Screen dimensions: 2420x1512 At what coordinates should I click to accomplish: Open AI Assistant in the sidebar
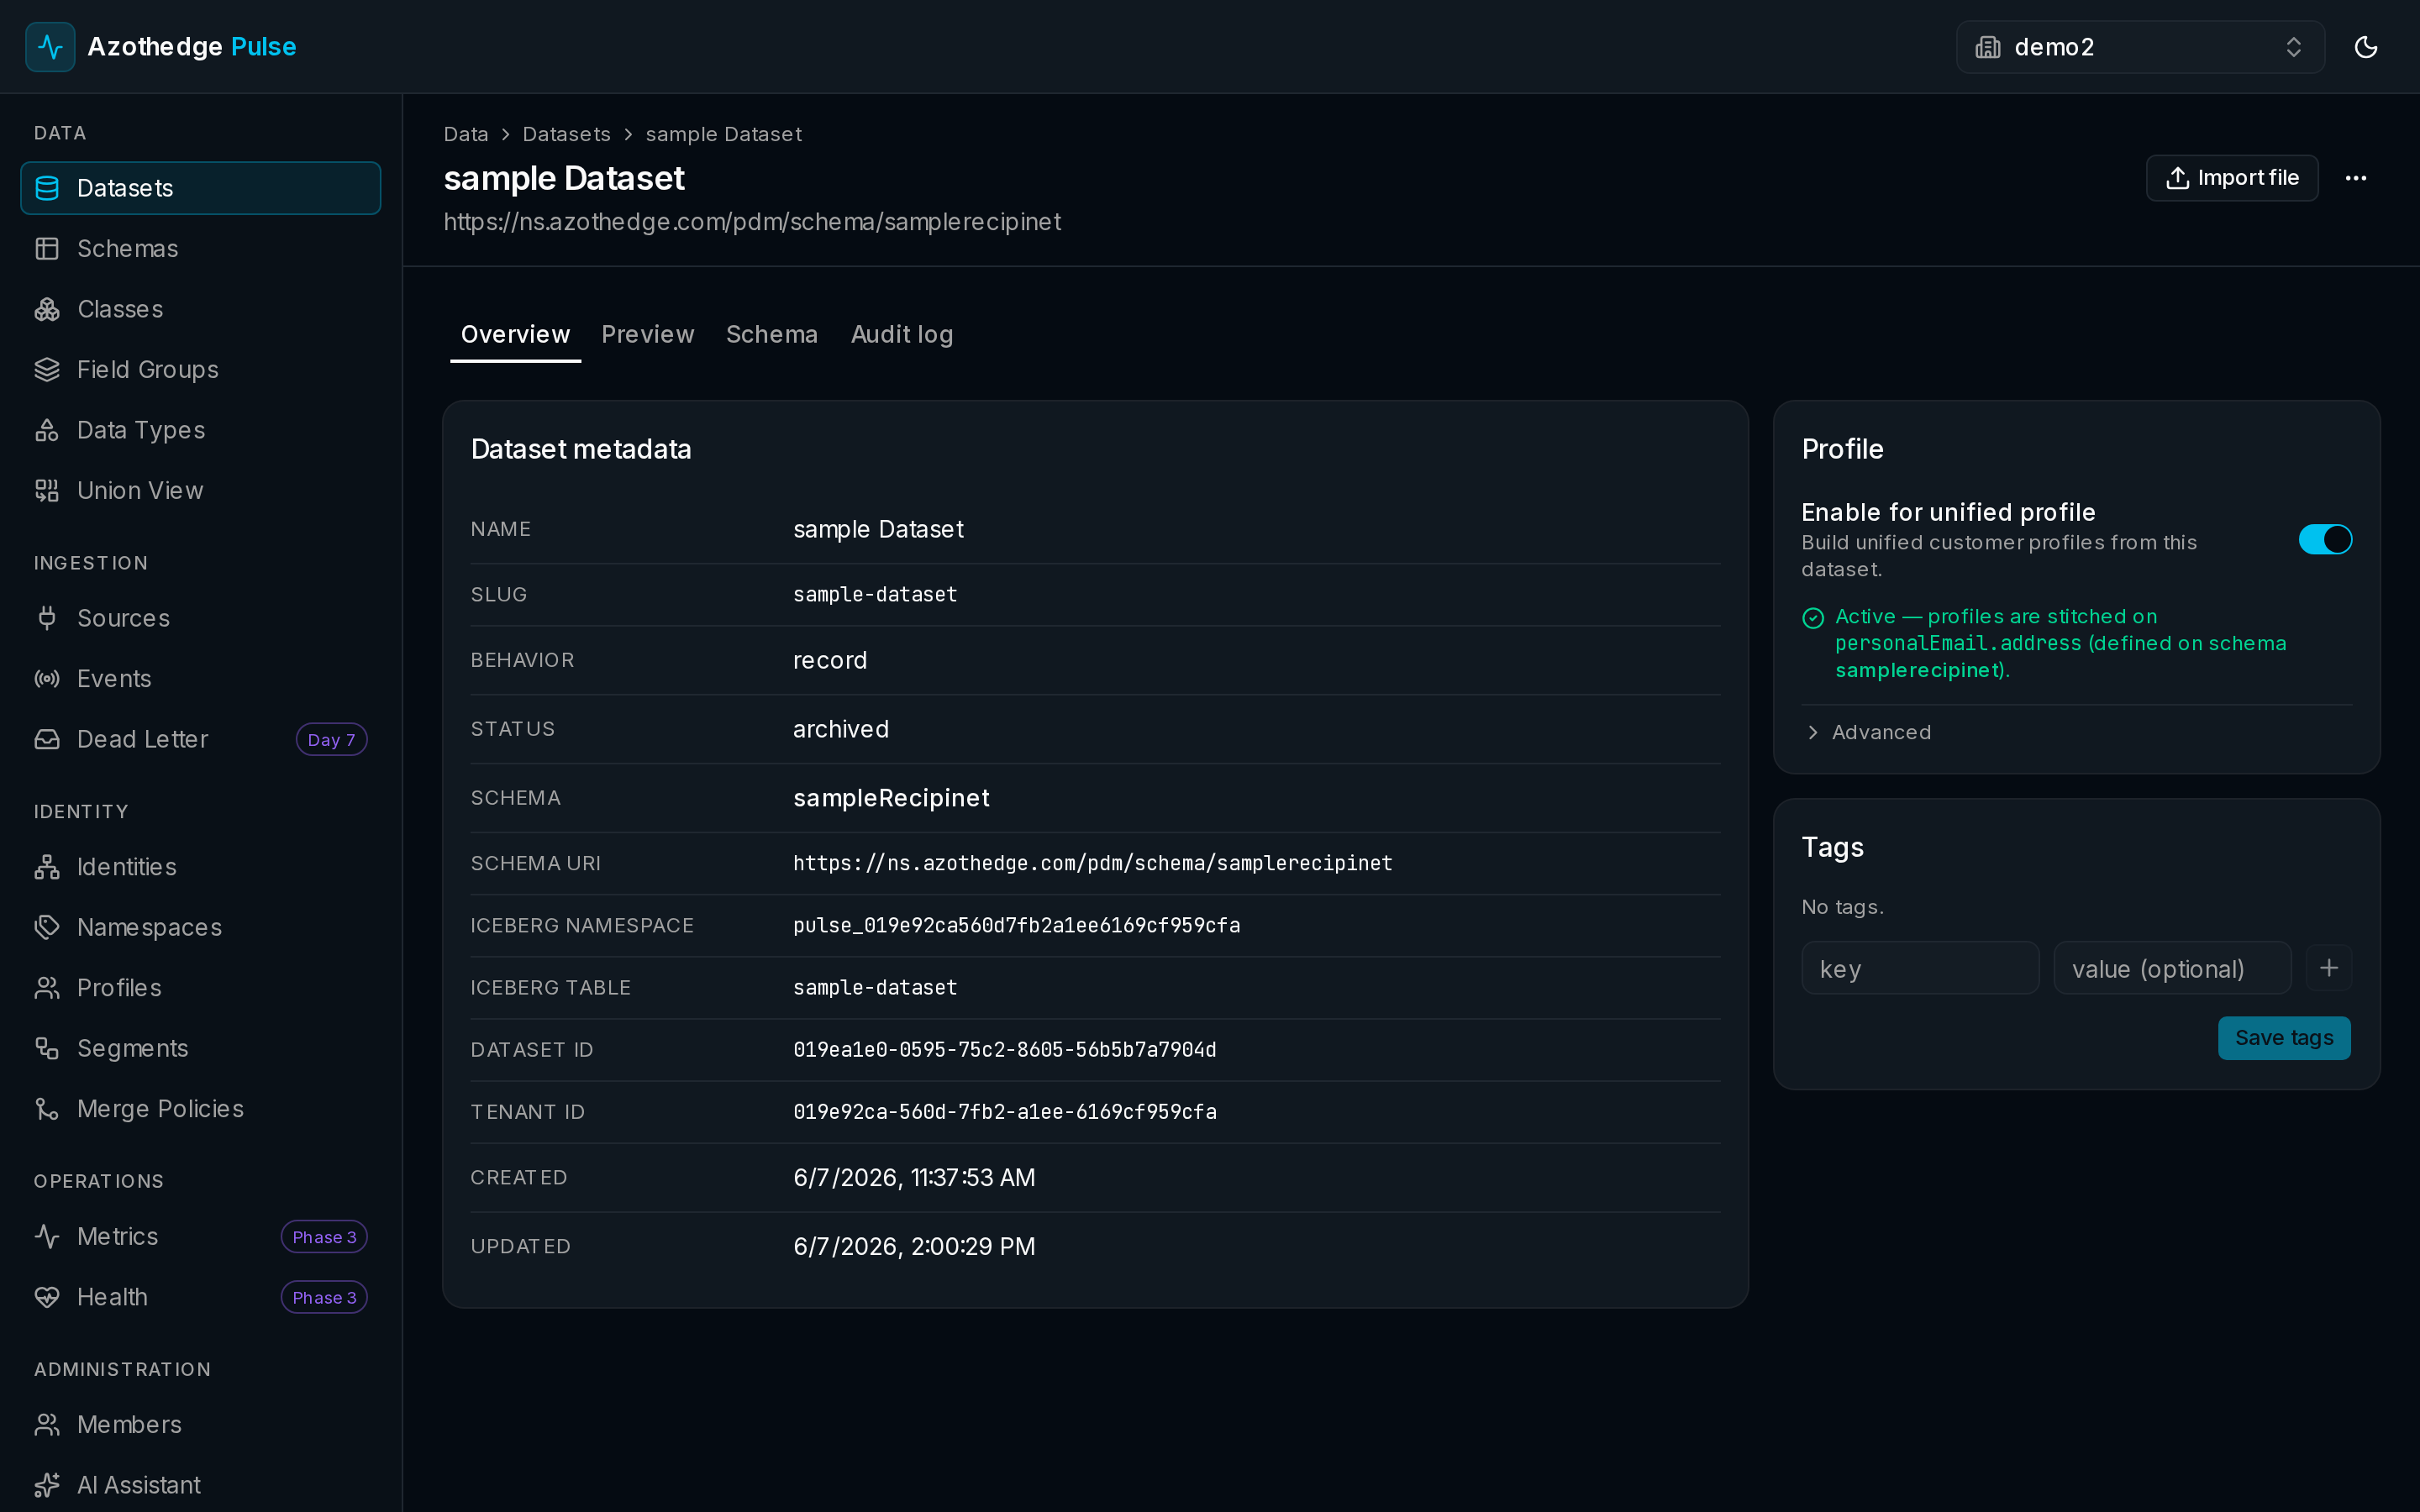tap(200, 1485)
